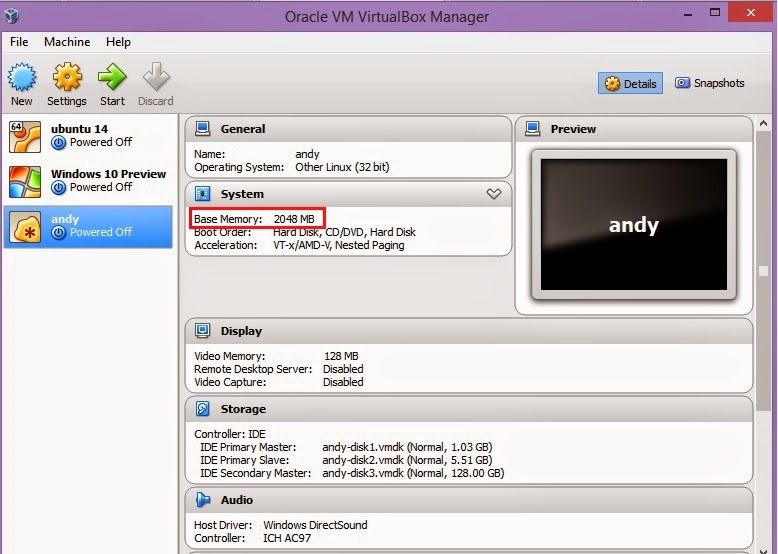Click the New virtual machine icon
The height and width of the screenshot is (554, 778).
22,77
